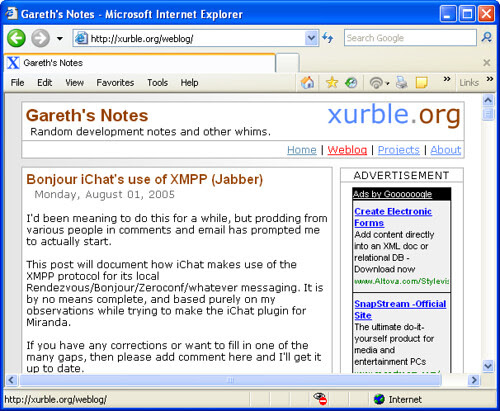Click the horizontal scrollbar thumb
This screenshot has width=500, height=411.
[x=231, y=380]
